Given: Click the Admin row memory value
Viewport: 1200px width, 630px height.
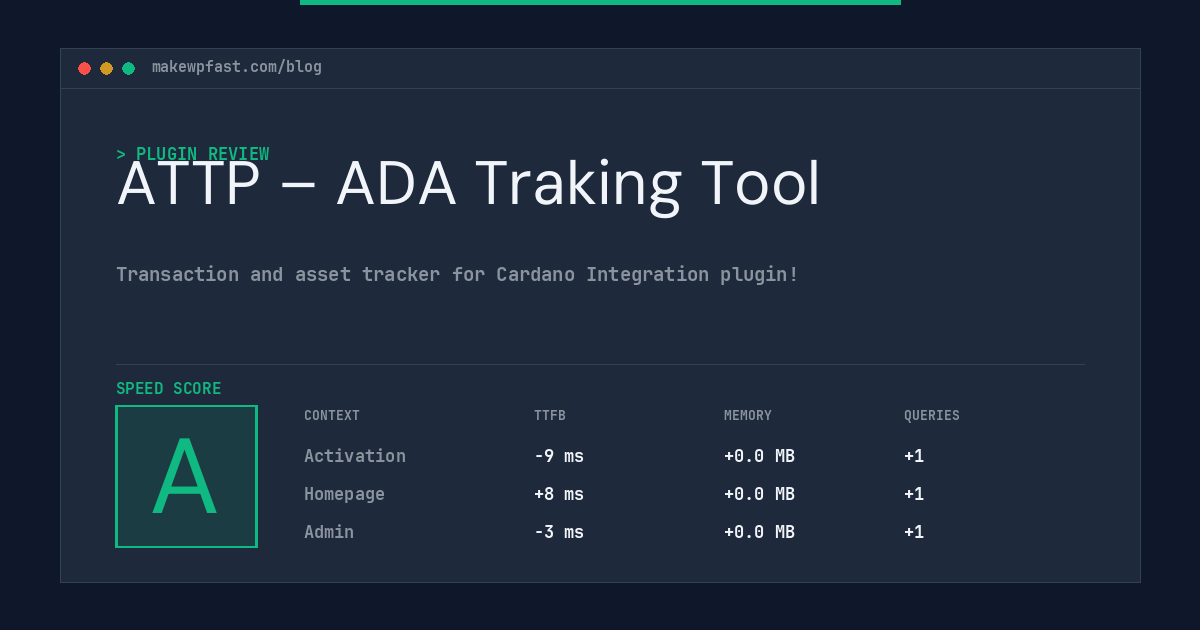Looking at the screenshot, I should [x=759, y=532].
